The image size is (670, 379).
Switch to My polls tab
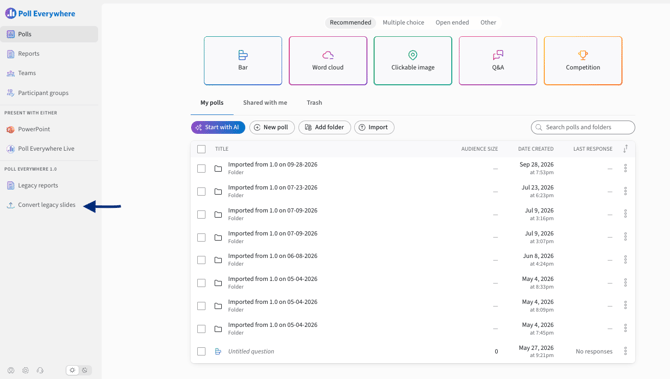212,103
